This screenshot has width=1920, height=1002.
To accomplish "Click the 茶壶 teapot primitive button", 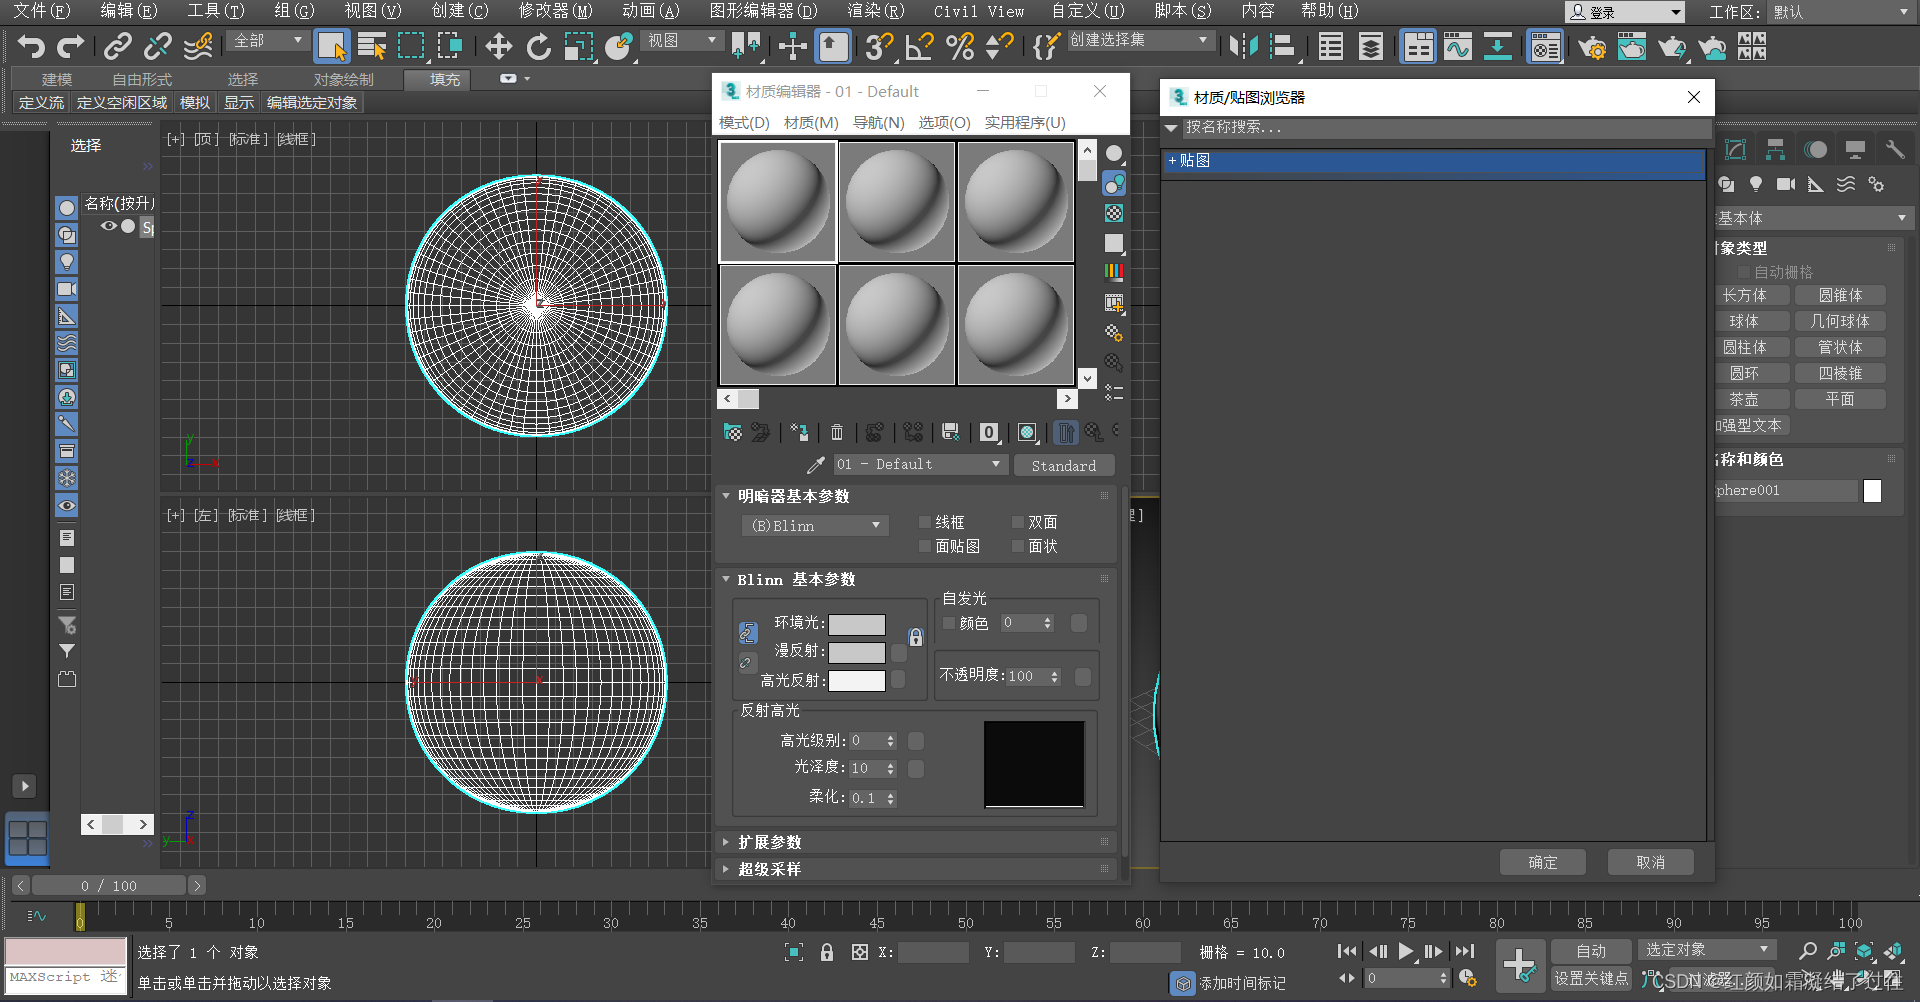I will coord(1744,399).
